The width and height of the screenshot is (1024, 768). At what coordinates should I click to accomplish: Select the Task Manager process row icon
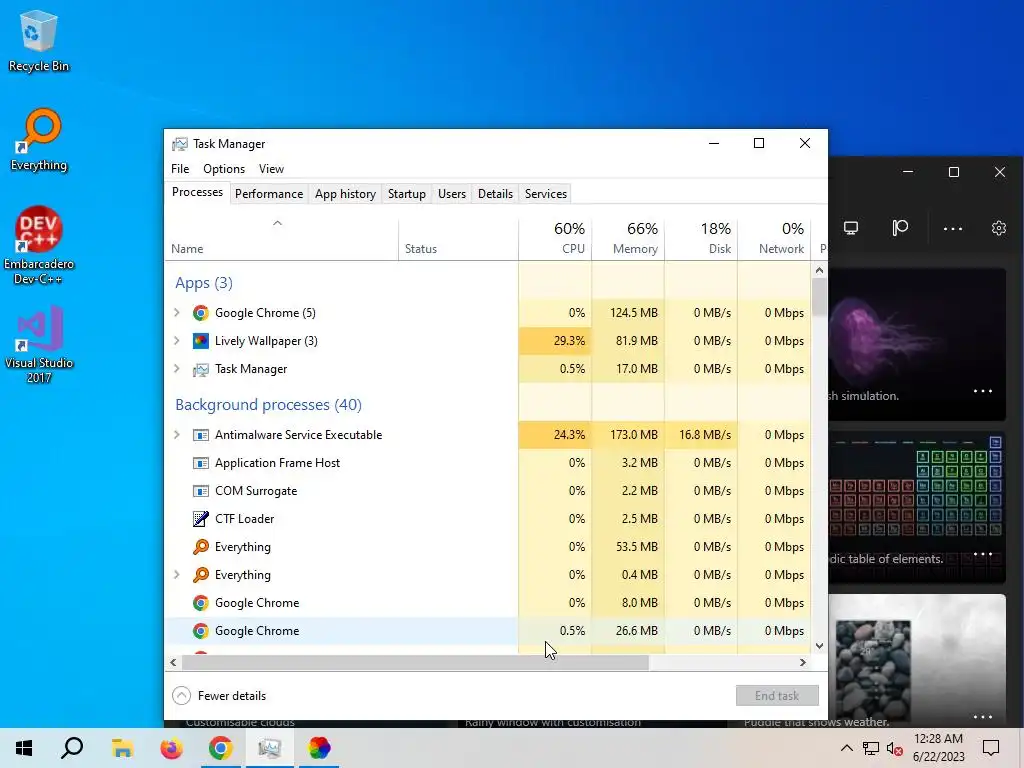click(200, 369)
